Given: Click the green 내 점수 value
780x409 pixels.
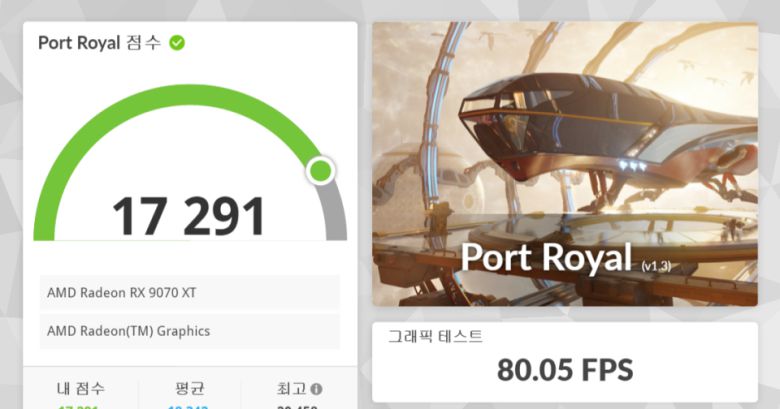Looking at the screenshot, I should 78,407.
